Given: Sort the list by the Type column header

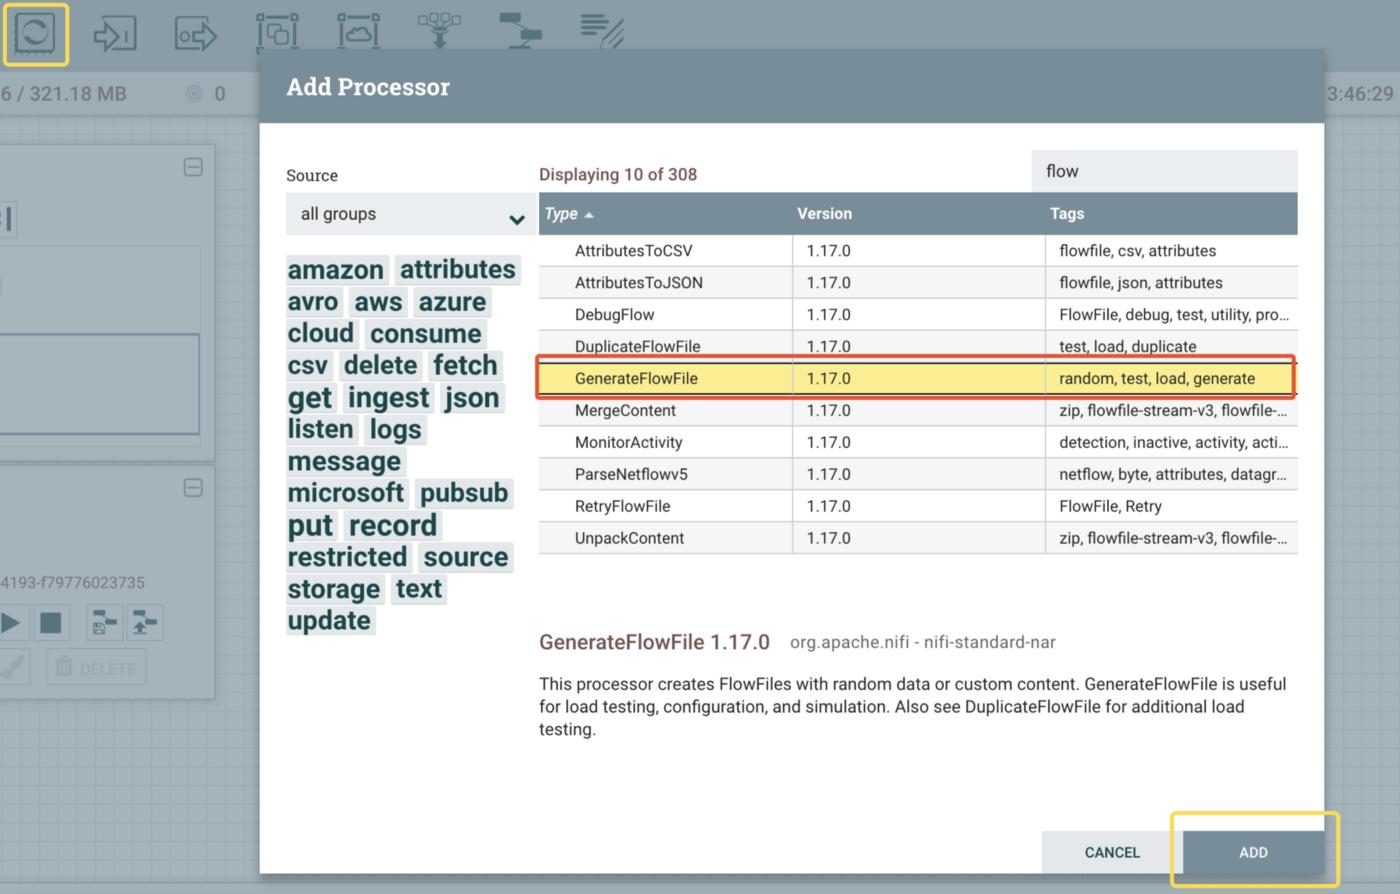Looking at the screenshot, I should tap(562, 214).
